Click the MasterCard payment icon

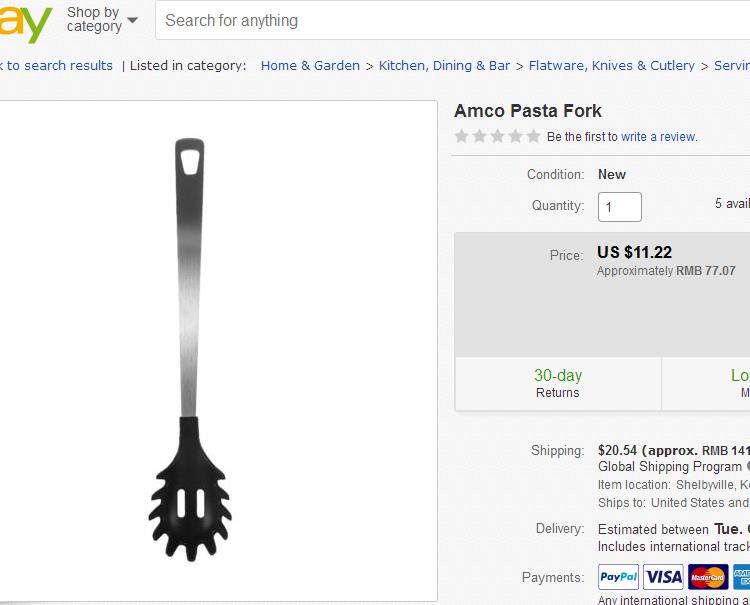point(707,577)
